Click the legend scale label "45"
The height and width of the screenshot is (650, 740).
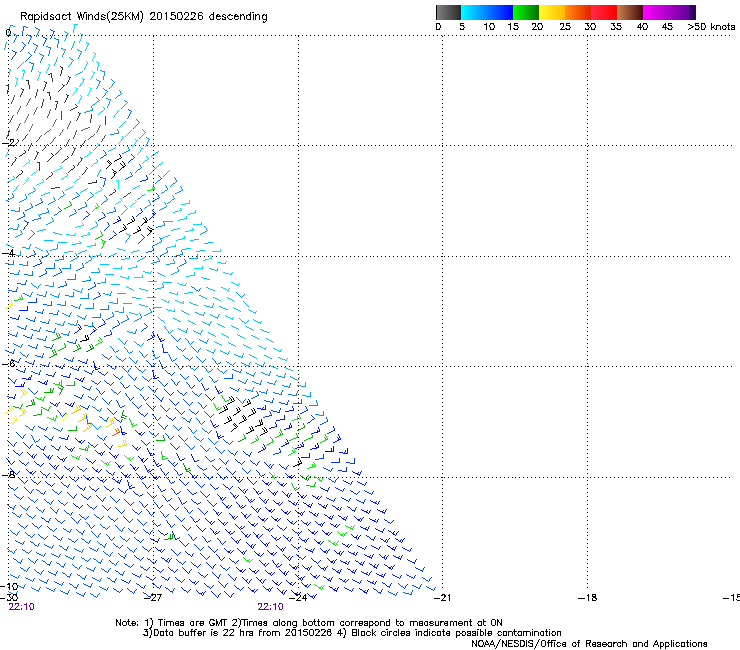point(667,27)
